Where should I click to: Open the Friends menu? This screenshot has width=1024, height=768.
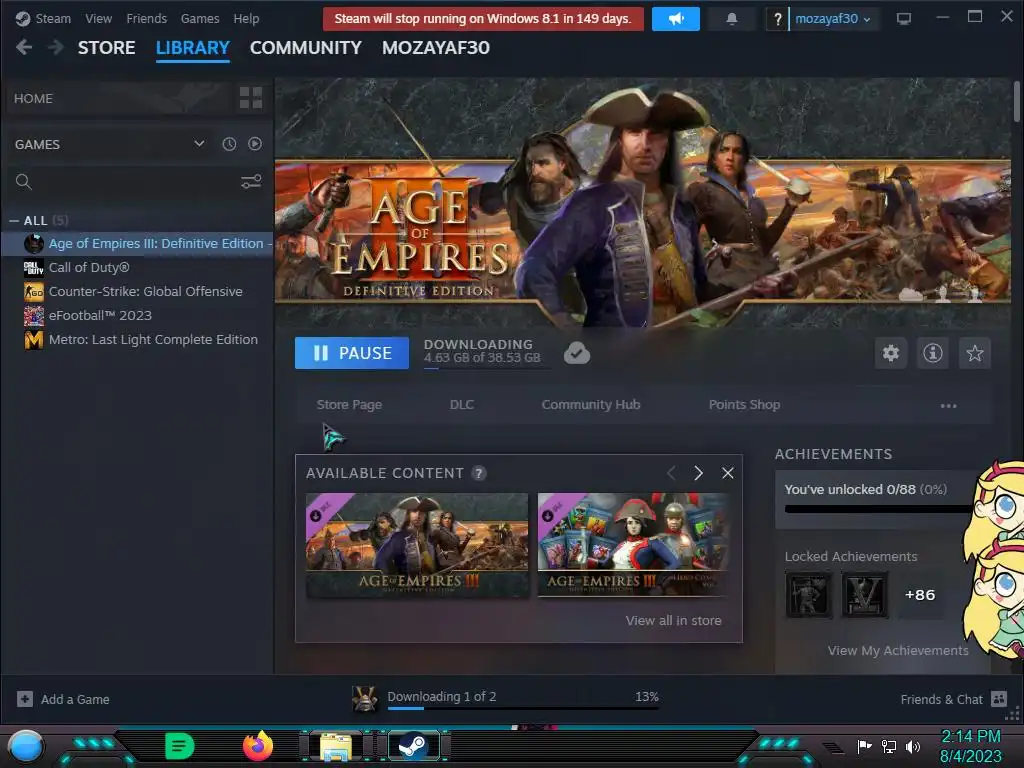(x=146, y=18)
